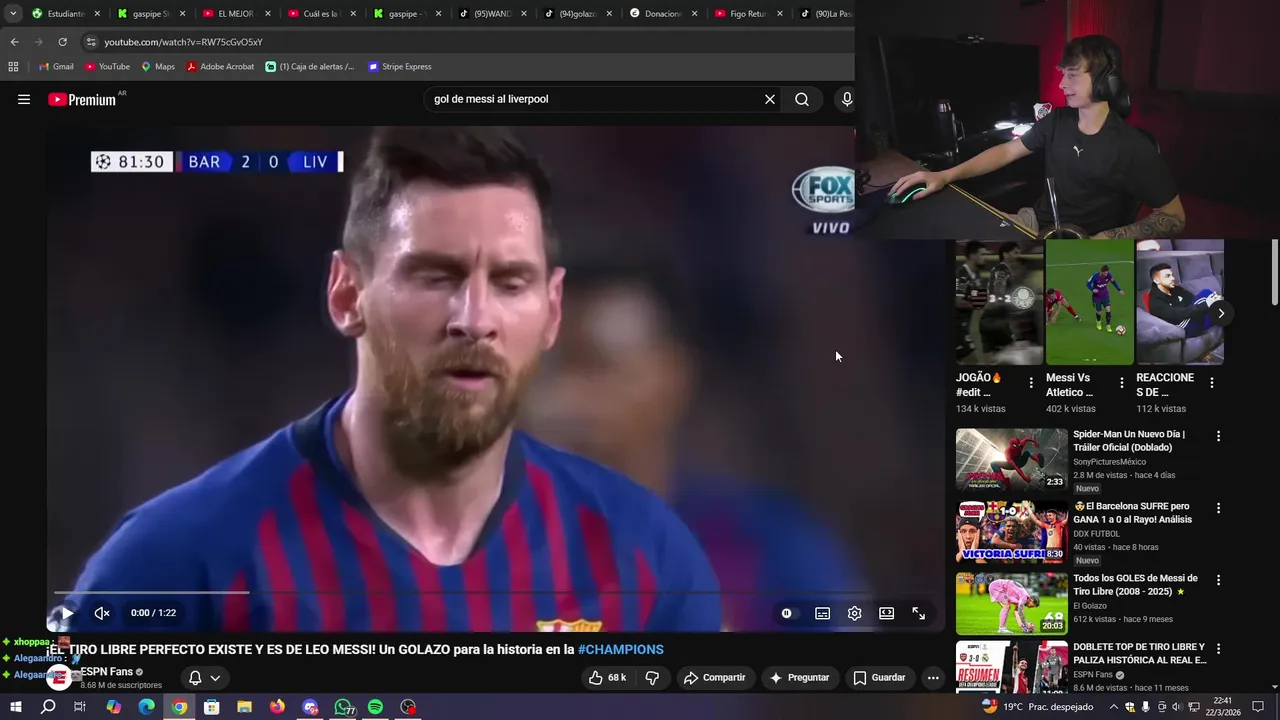Image resolution: width=1280 pixels, height=720 pixels.
Task: Open options for JOGÃO #edit short
Action: 1031,382
